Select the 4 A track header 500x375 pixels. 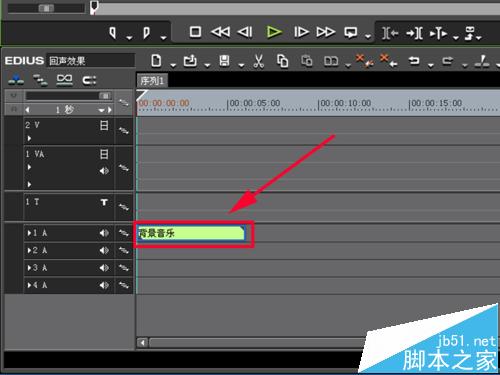click(68, 285)
